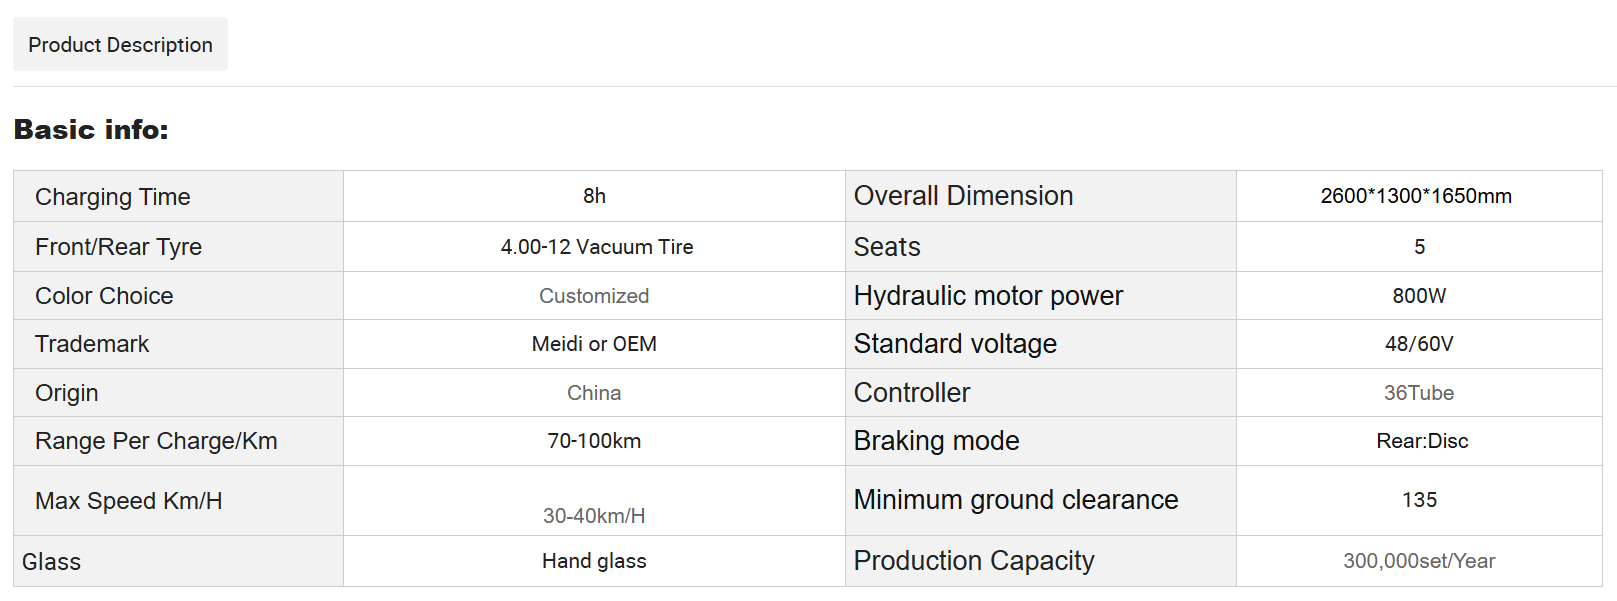Select the 48/60V standard voltage value
The width and height of the screenshot is (1617, 601).
tap(1418, 344)
